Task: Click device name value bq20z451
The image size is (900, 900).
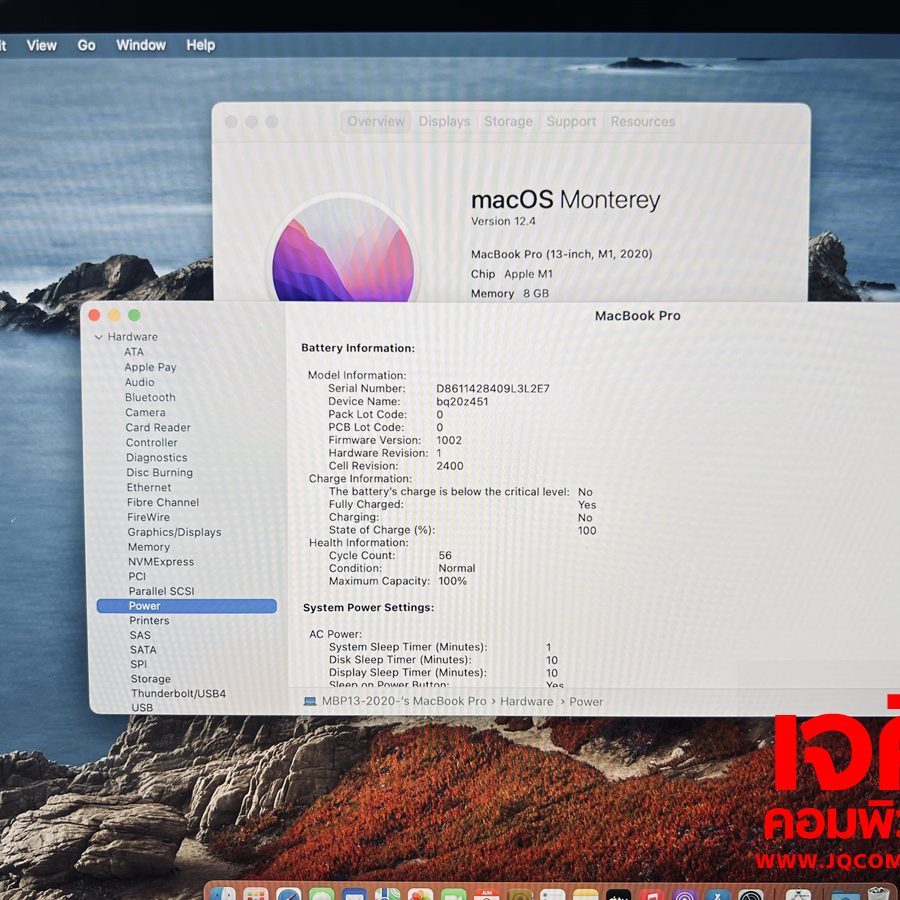Action: point(462,402)
